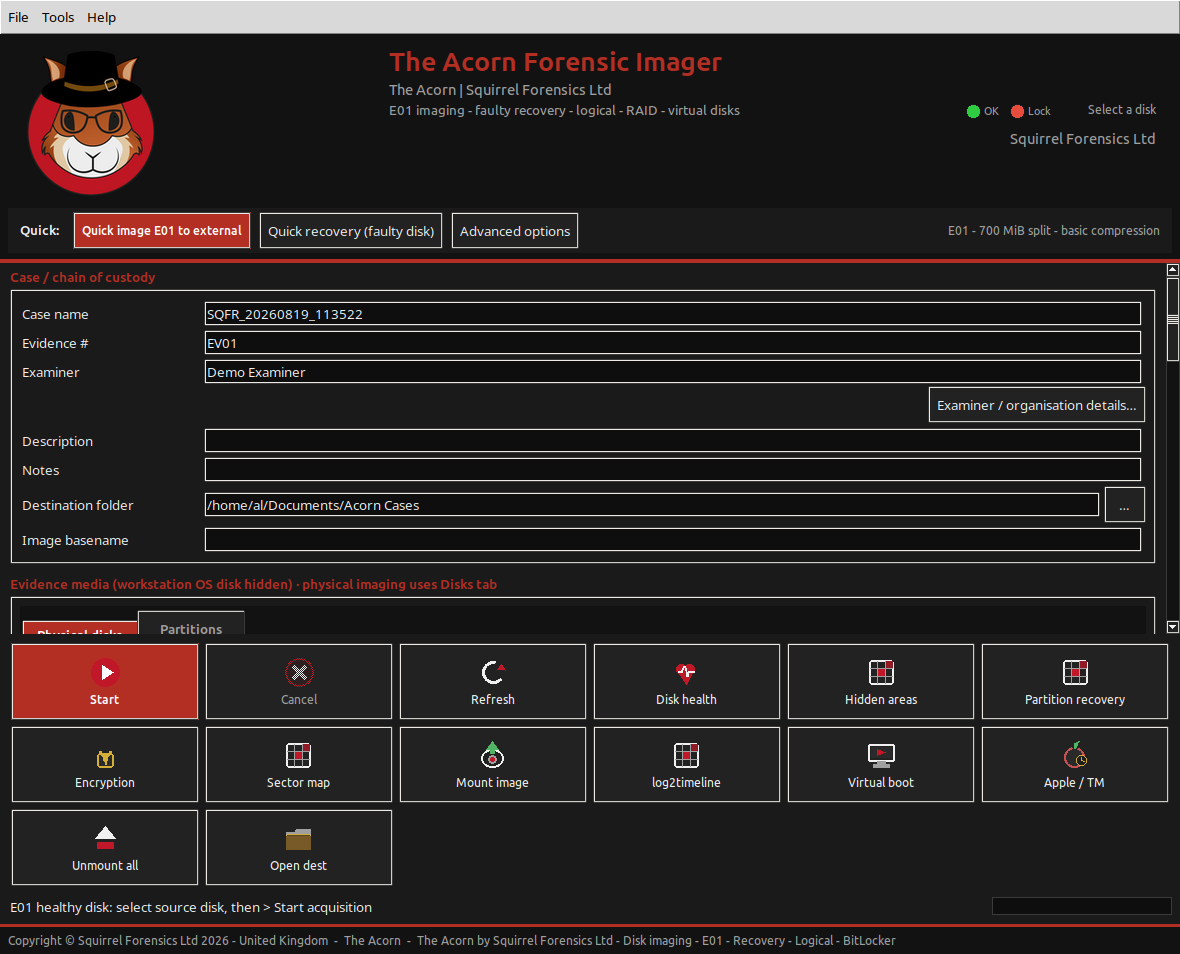Click the Mount image tool

click(x=493, y=764)
